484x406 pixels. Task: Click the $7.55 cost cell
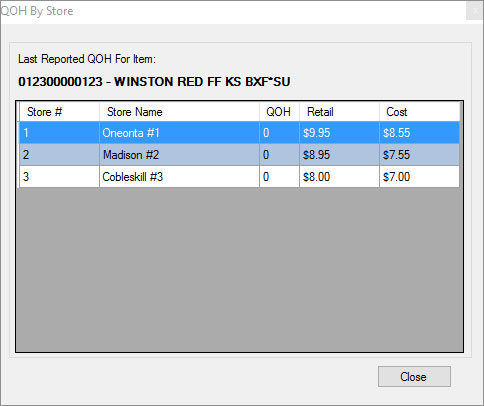(x=419, y=155)
